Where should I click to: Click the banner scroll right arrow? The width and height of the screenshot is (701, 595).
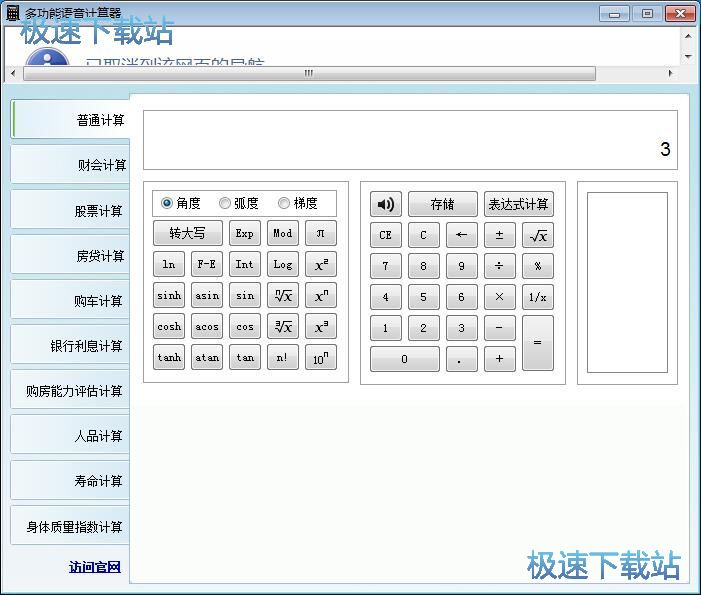(670, 73)
